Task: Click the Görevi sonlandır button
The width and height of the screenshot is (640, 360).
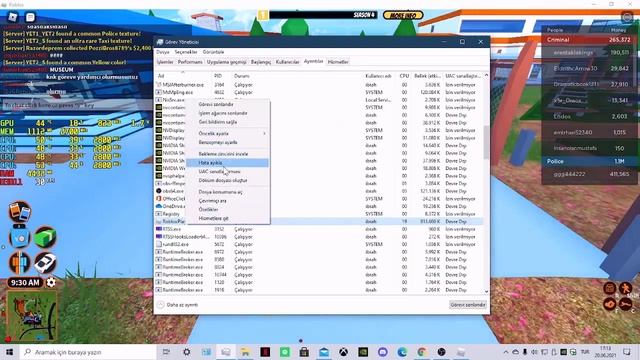Action: 468,305
